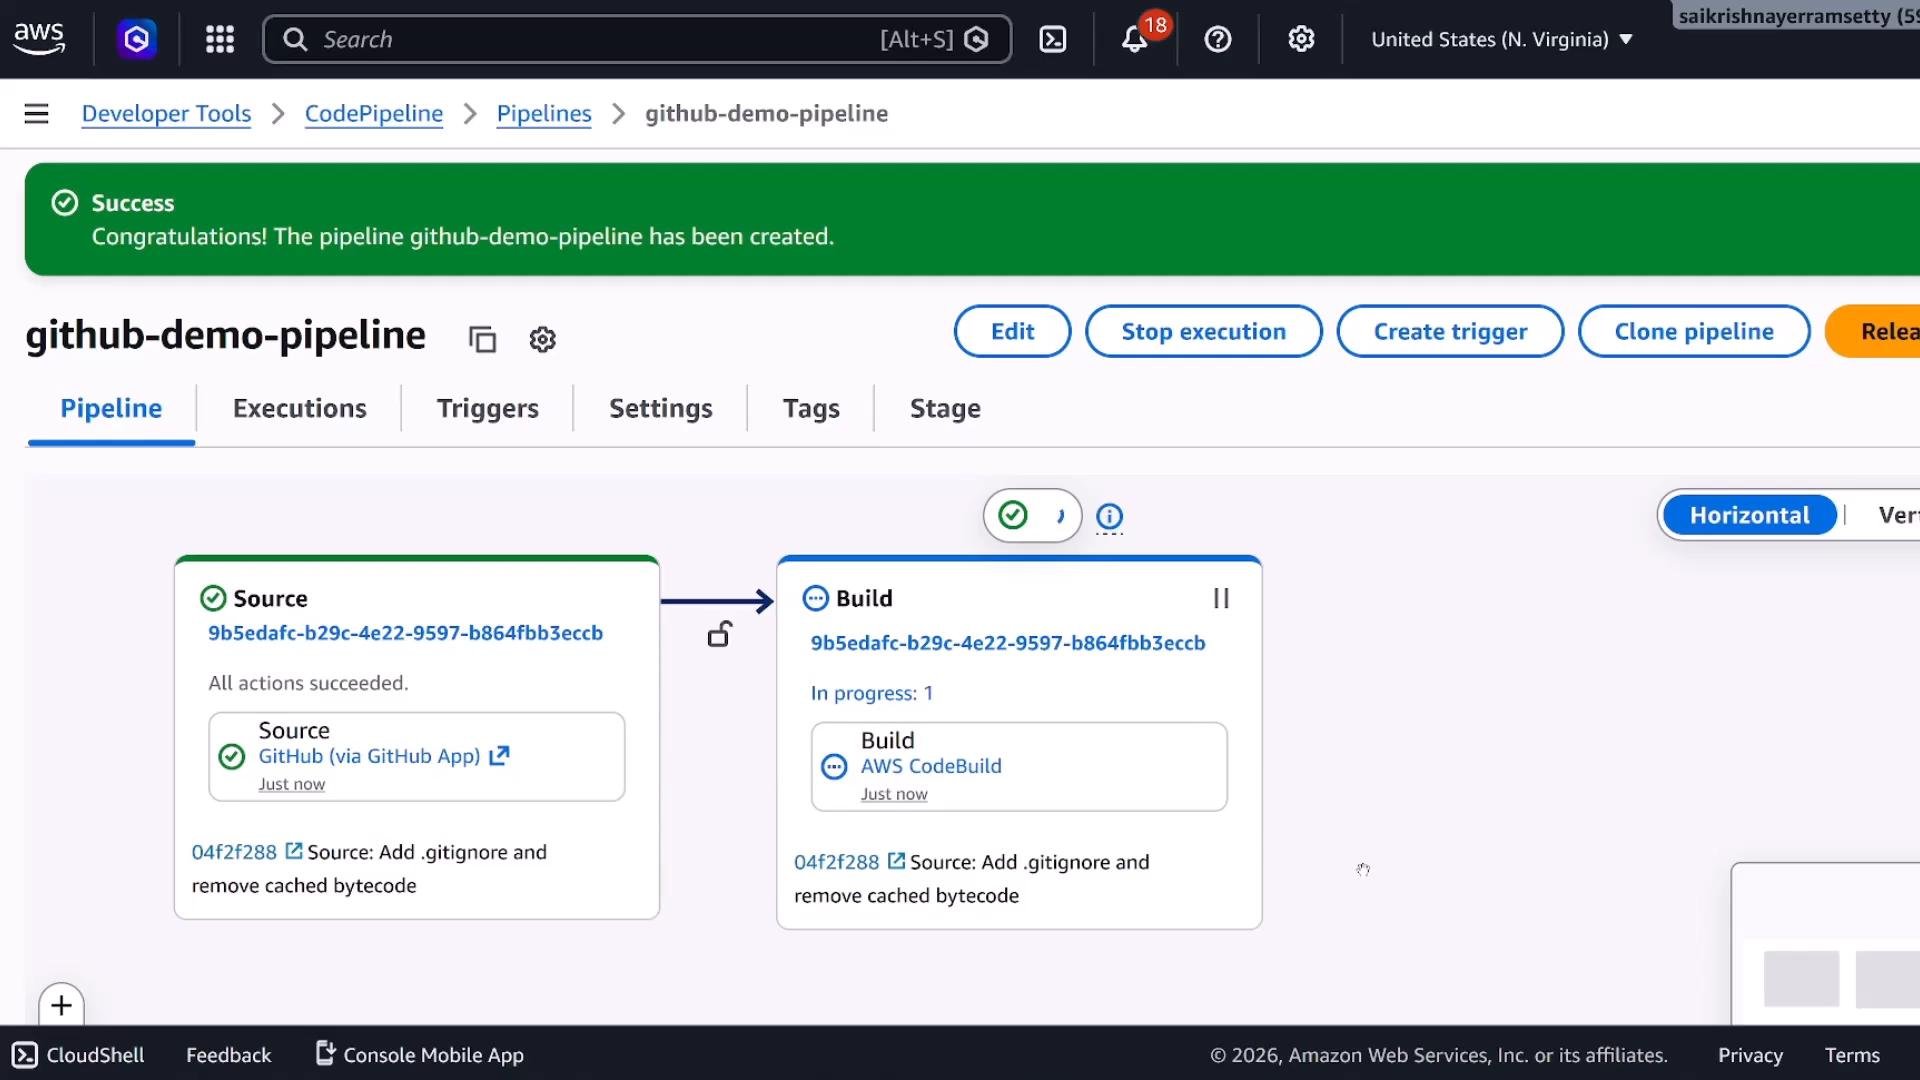This screenshot has width=1920, height=1080.
Task: Click Clone pipeline button
Action: 1694,331
